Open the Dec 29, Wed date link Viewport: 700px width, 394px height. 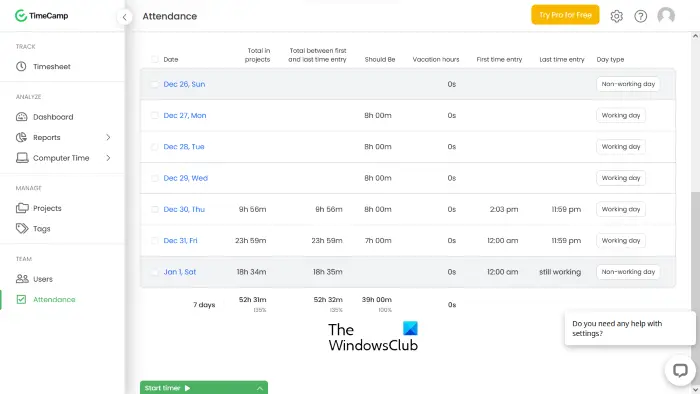click(x=186, y=178)
